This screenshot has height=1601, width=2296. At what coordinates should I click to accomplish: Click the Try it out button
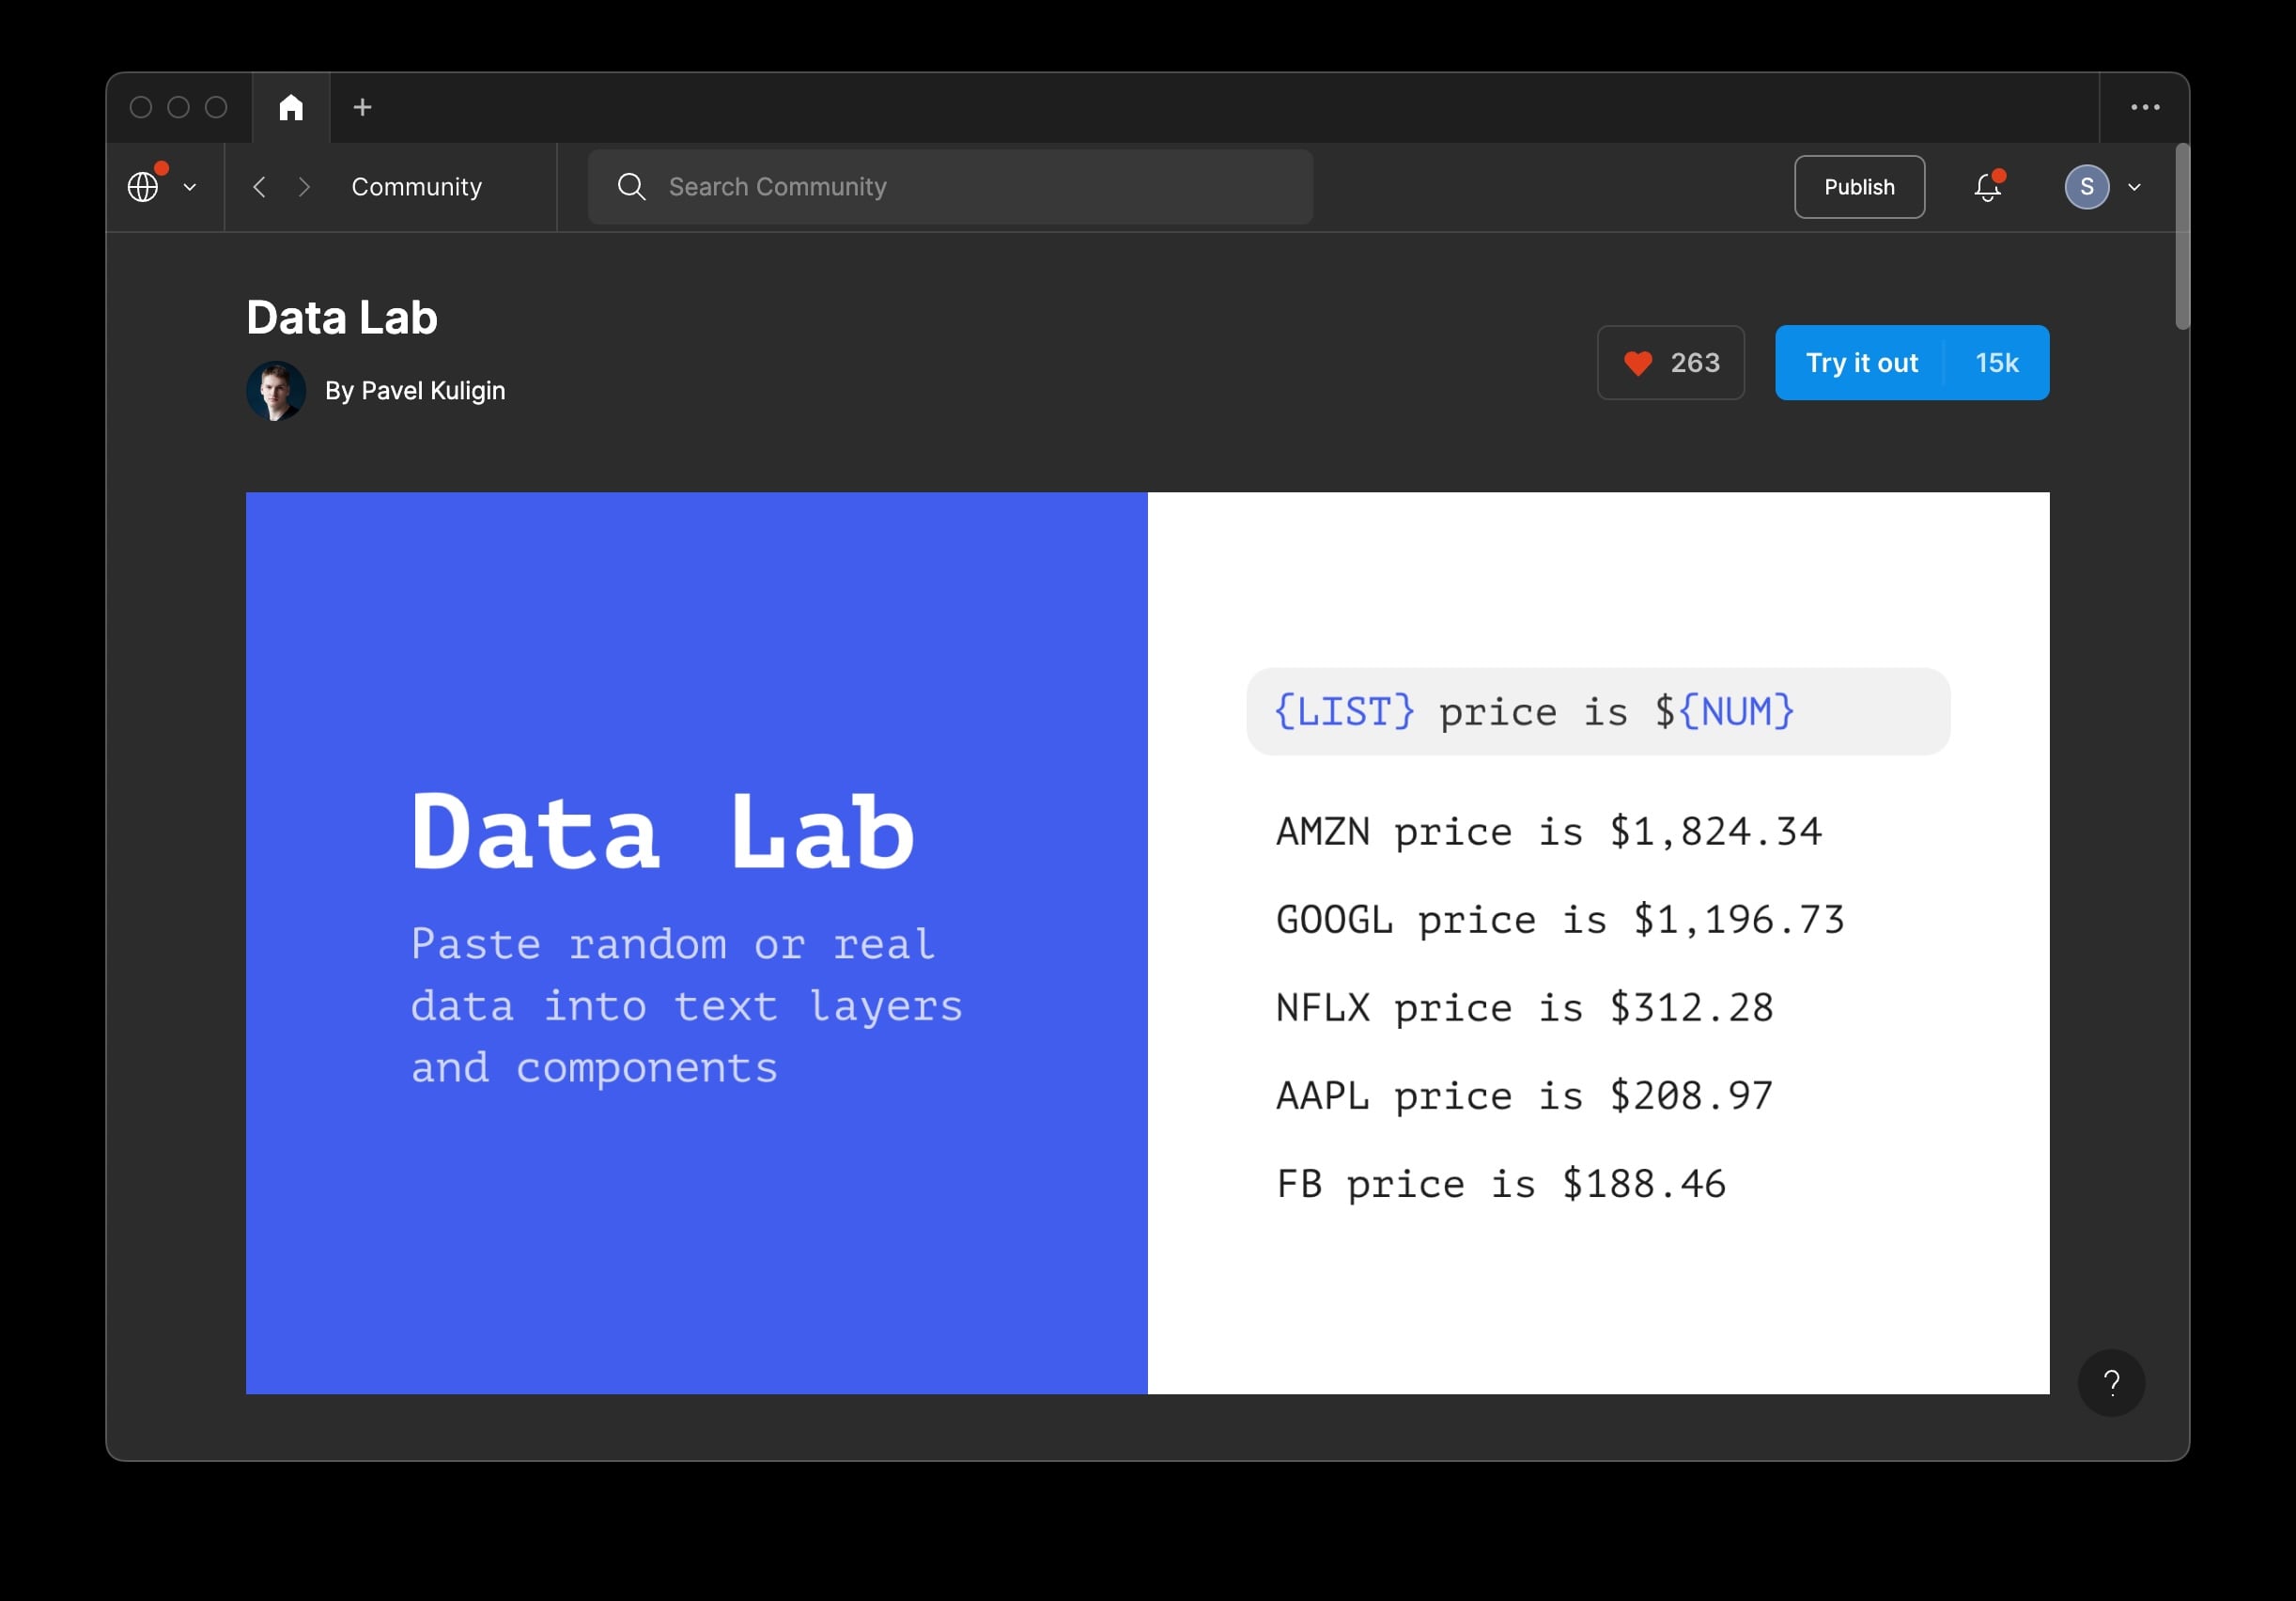1860,363
